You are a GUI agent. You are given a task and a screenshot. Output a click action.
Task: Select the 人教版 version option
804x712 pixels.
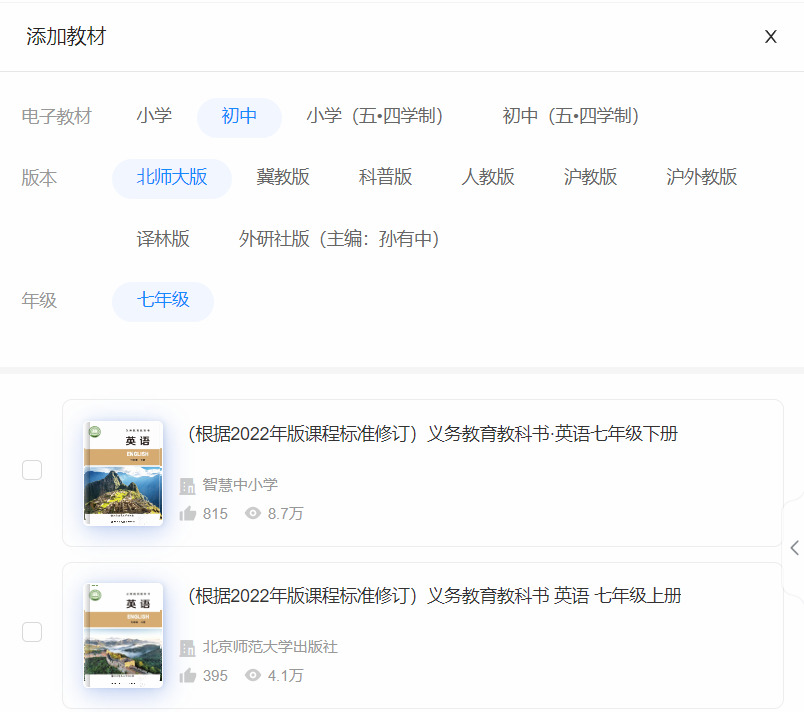point(488,178)
